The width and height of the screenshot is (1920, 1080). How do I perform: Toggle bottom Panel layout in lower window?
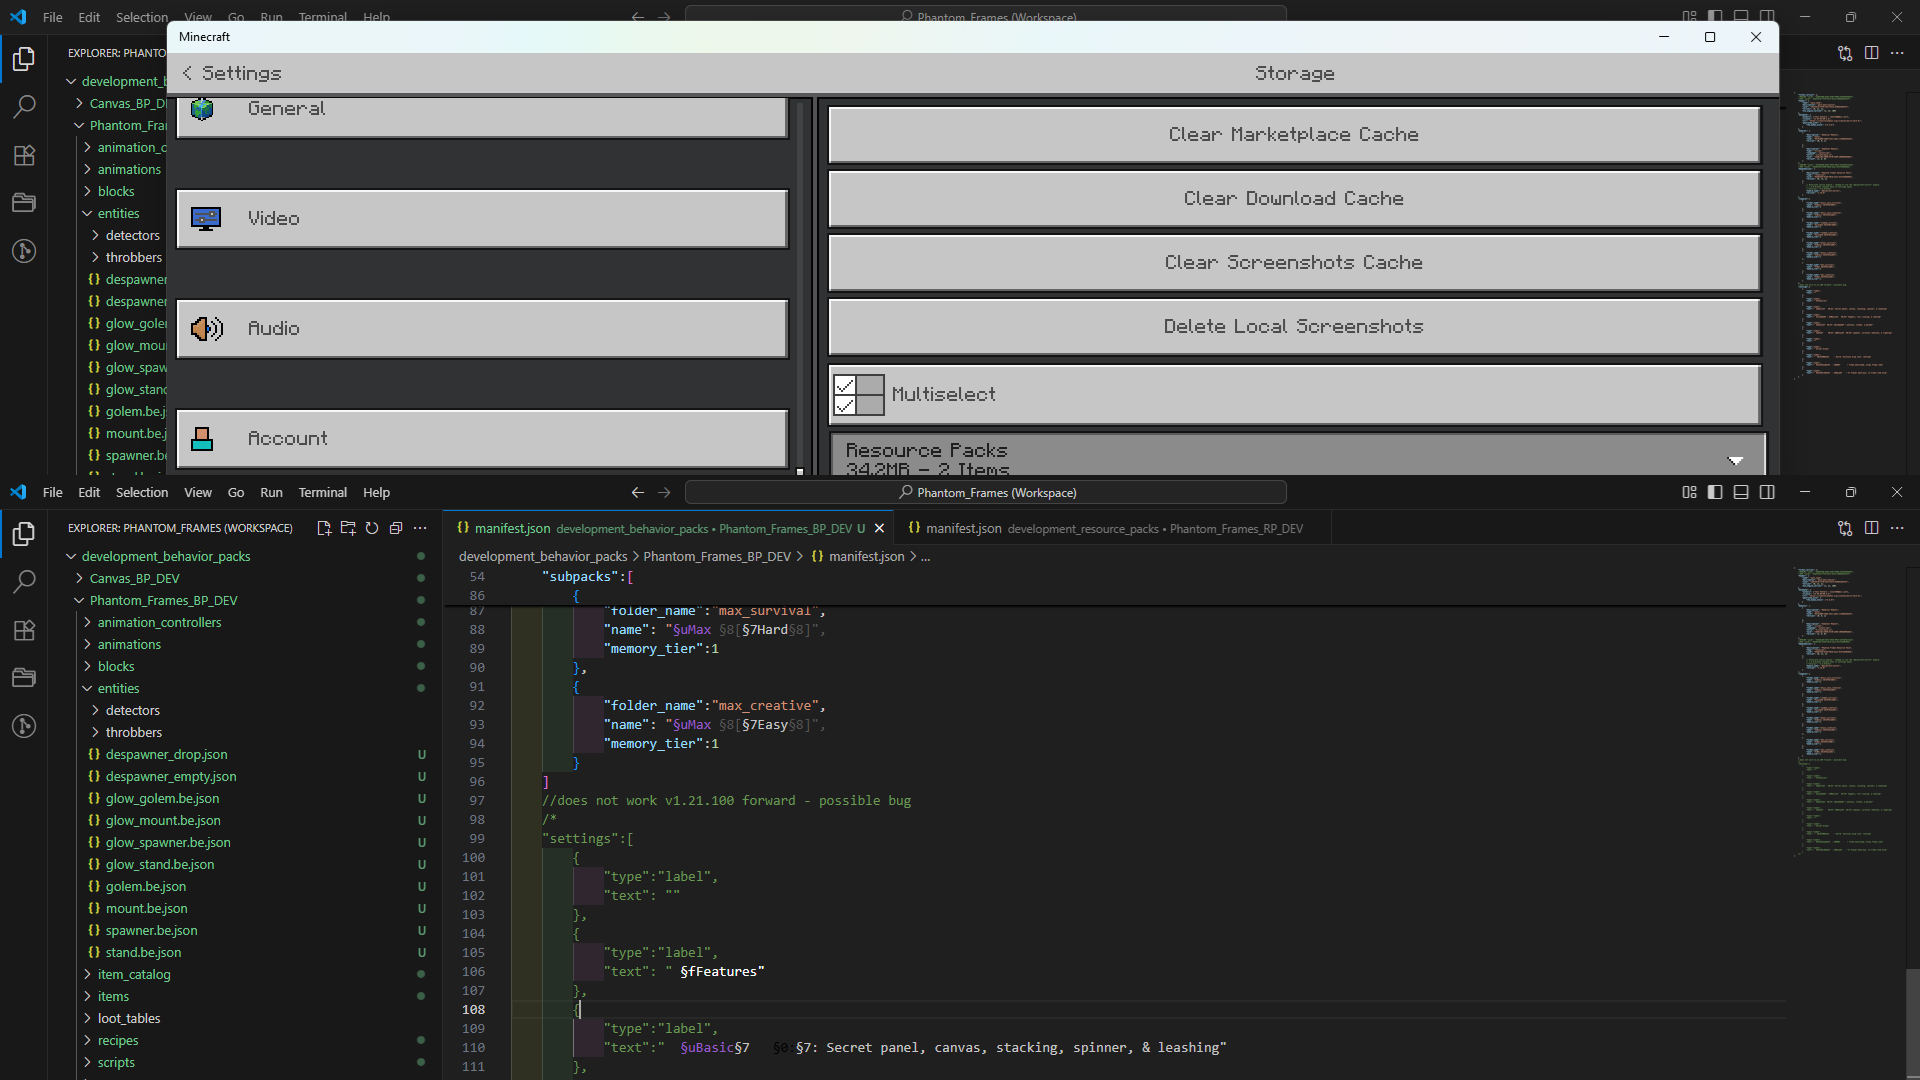(x=1741, y=492)
